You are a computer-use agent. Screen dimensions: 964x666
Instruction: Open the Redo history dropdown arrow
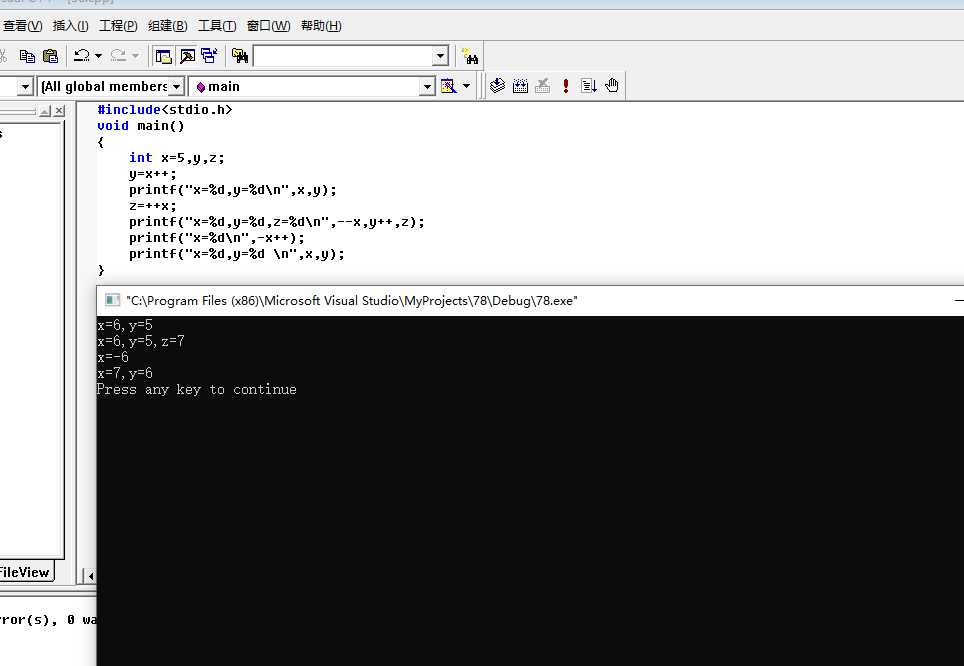pos(135,57)
